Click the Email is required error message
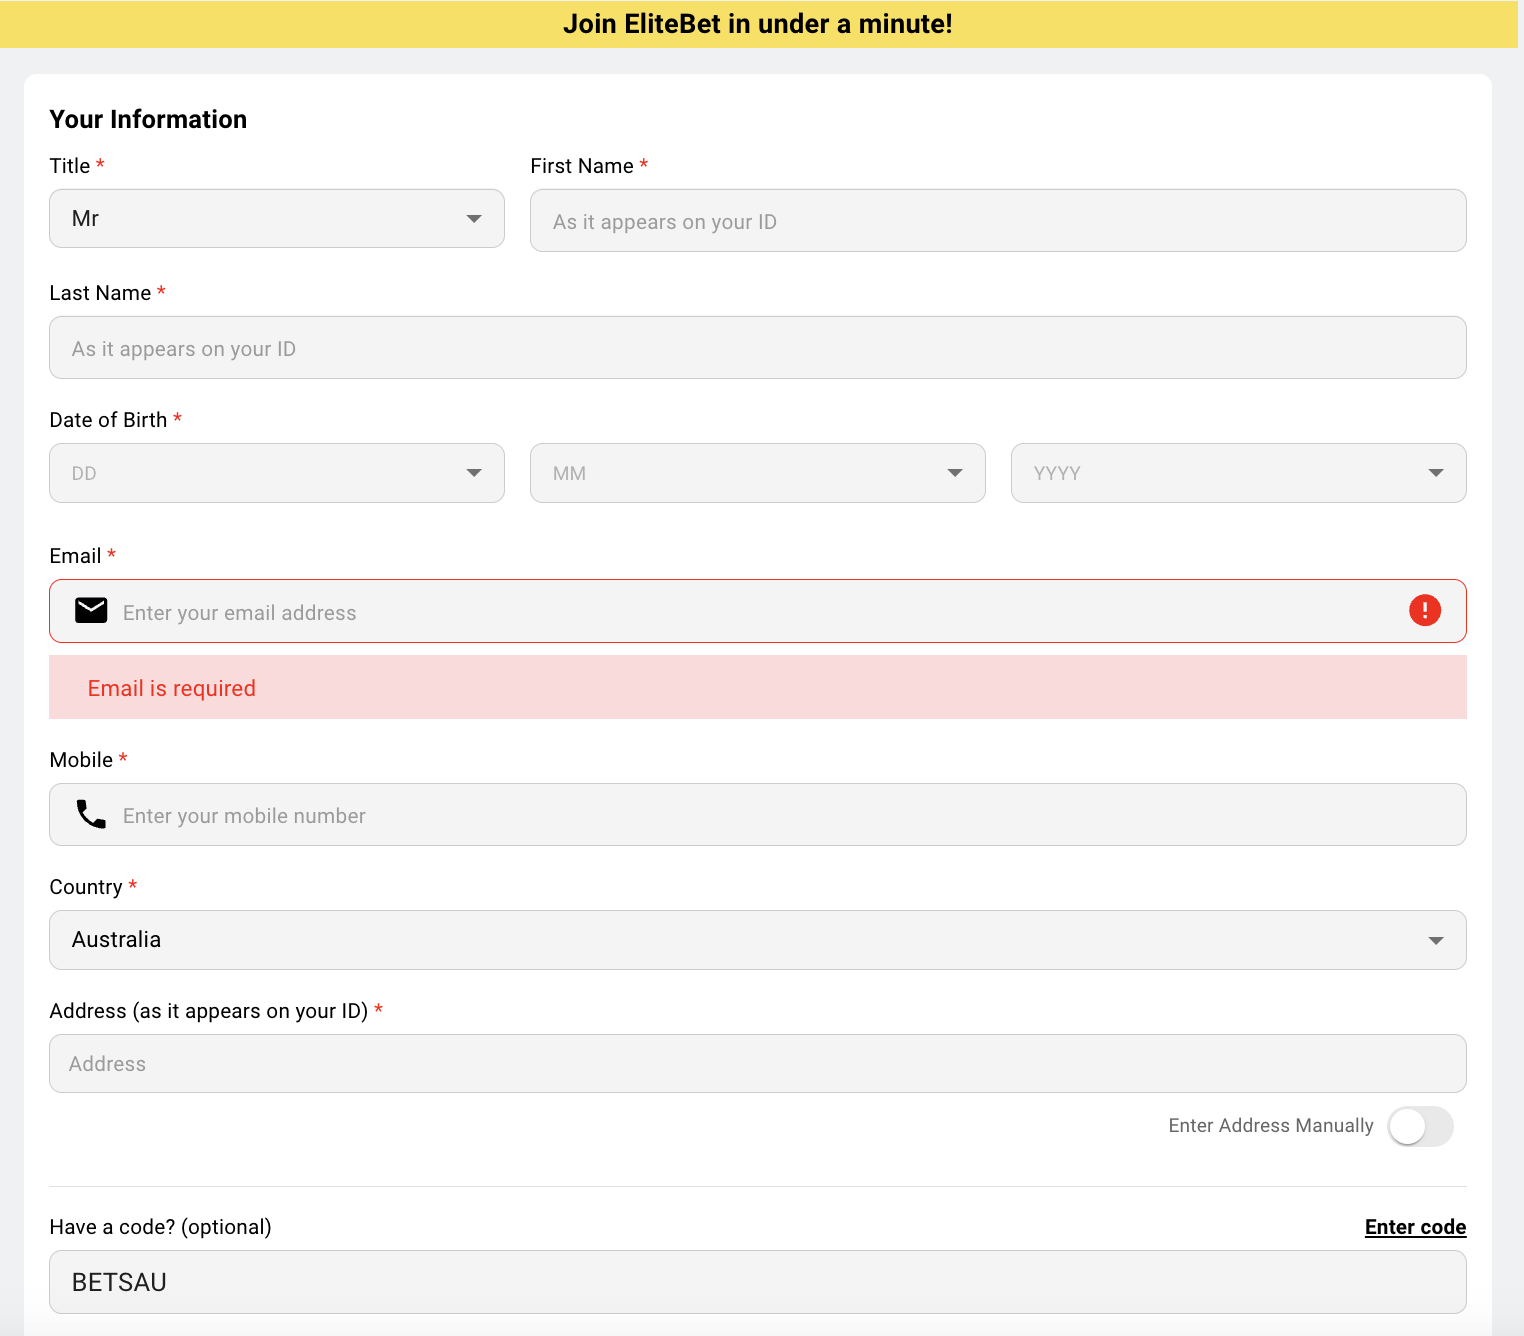The width and height of the screenshot is (1524, 1336). (x=172, y=688)
